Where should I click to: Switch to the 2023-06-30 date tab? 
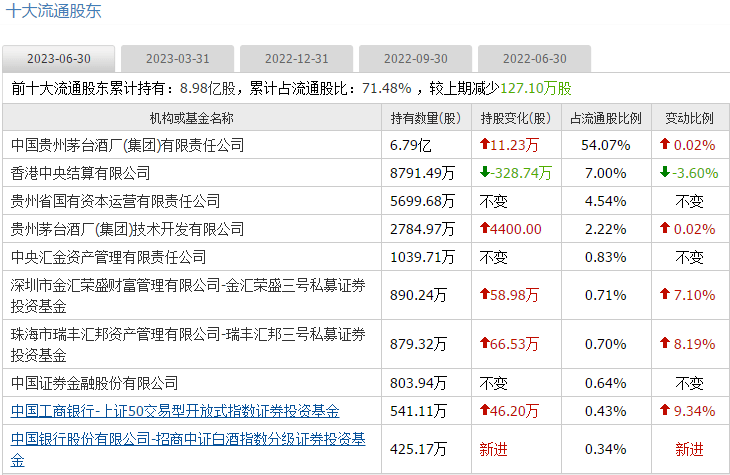click(59, 58)
